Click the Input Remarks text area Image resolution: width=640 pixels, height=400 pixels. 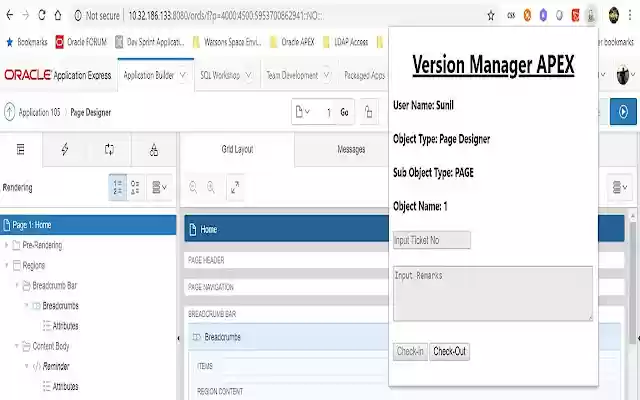tap(493, 293)
